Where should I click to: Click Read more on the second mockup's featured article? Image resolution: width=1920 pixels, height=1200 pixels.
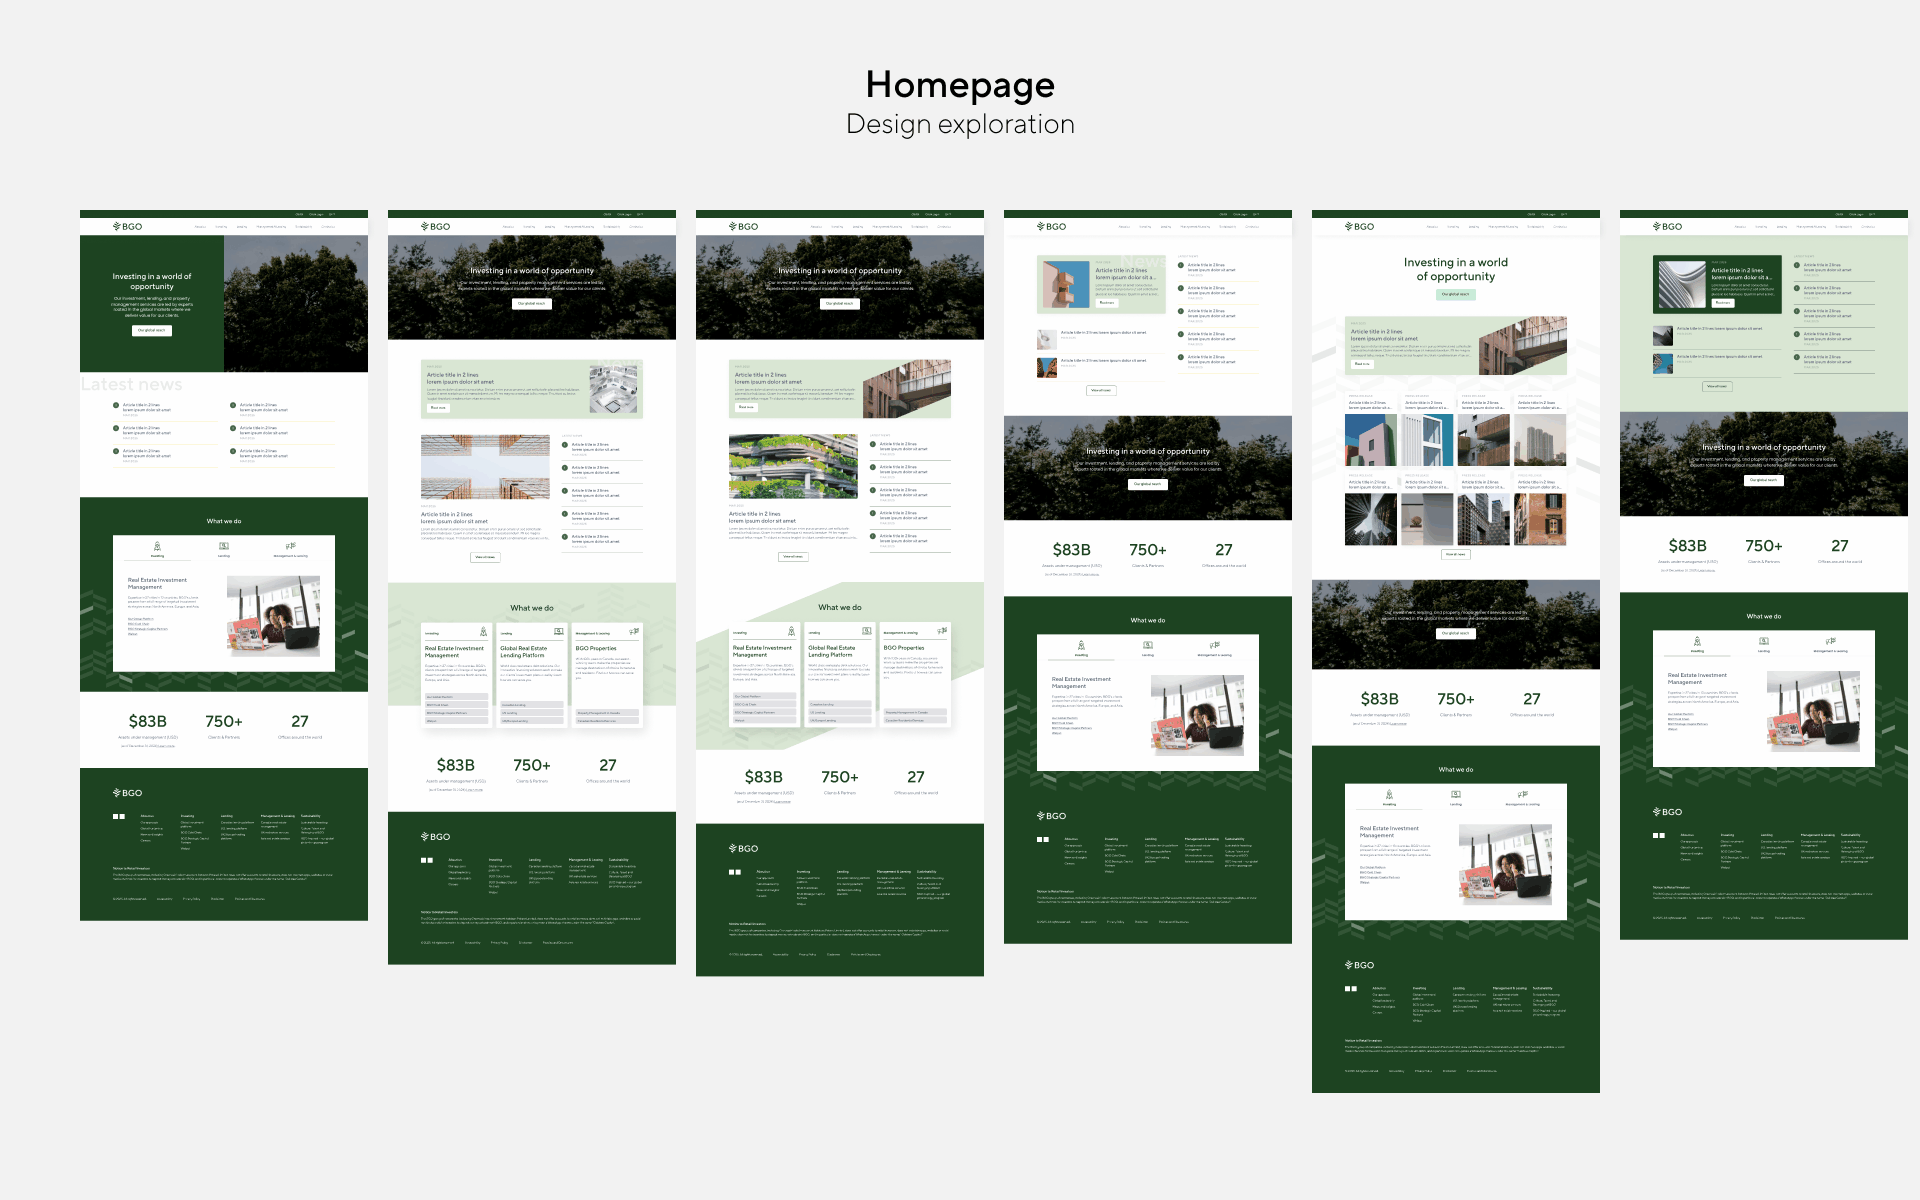(x=438, y=408)
